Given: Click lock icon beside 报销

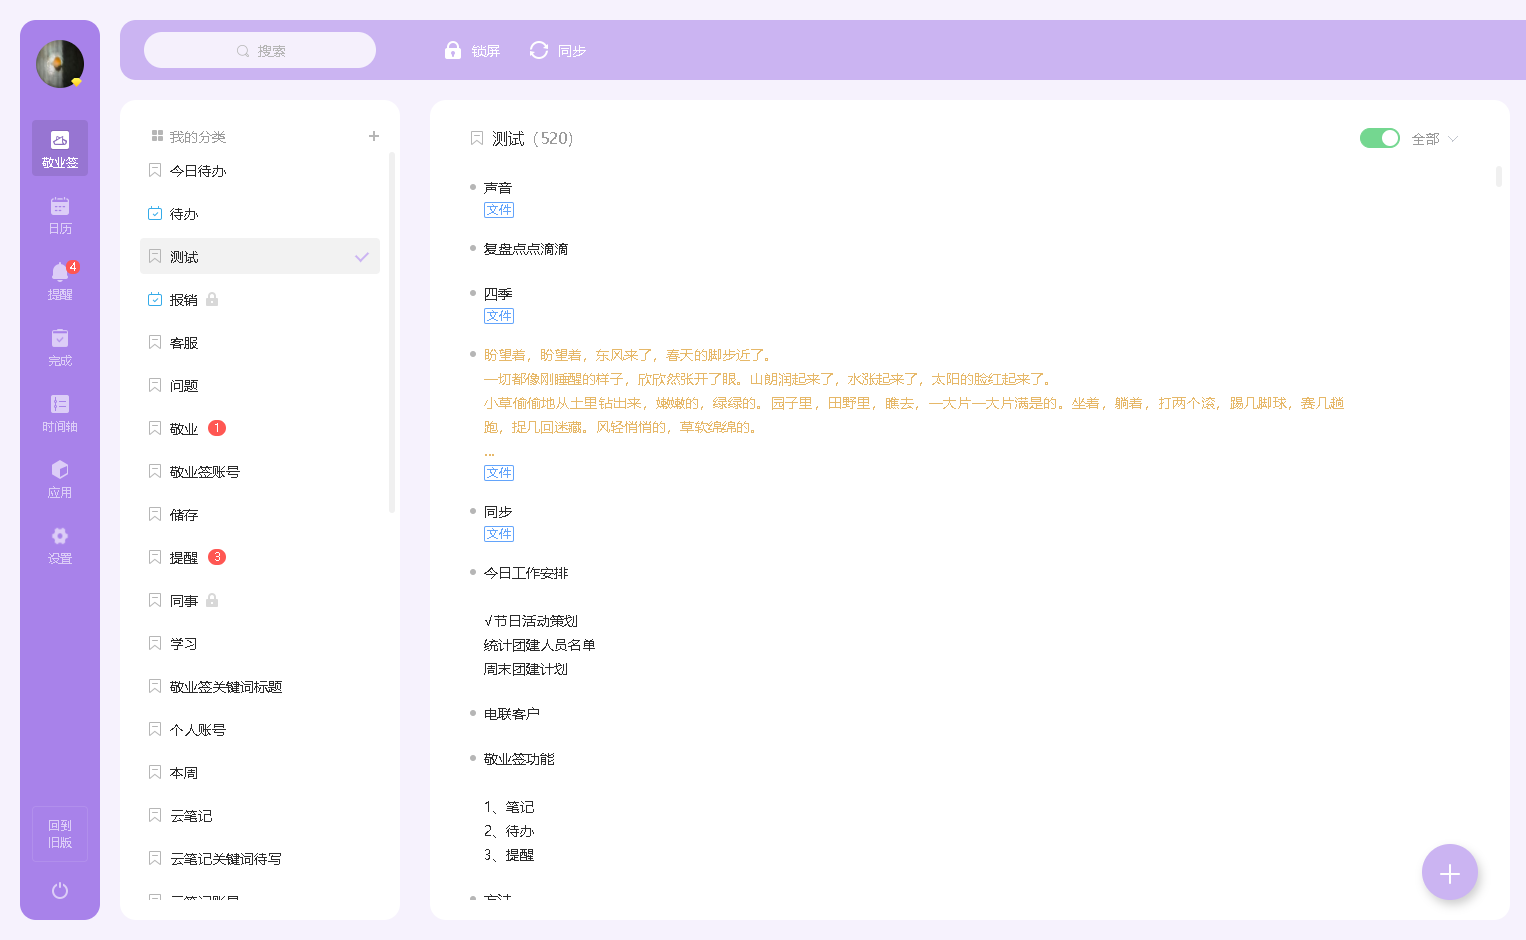Looking at the screenshot, I should [x=212, y=299].
